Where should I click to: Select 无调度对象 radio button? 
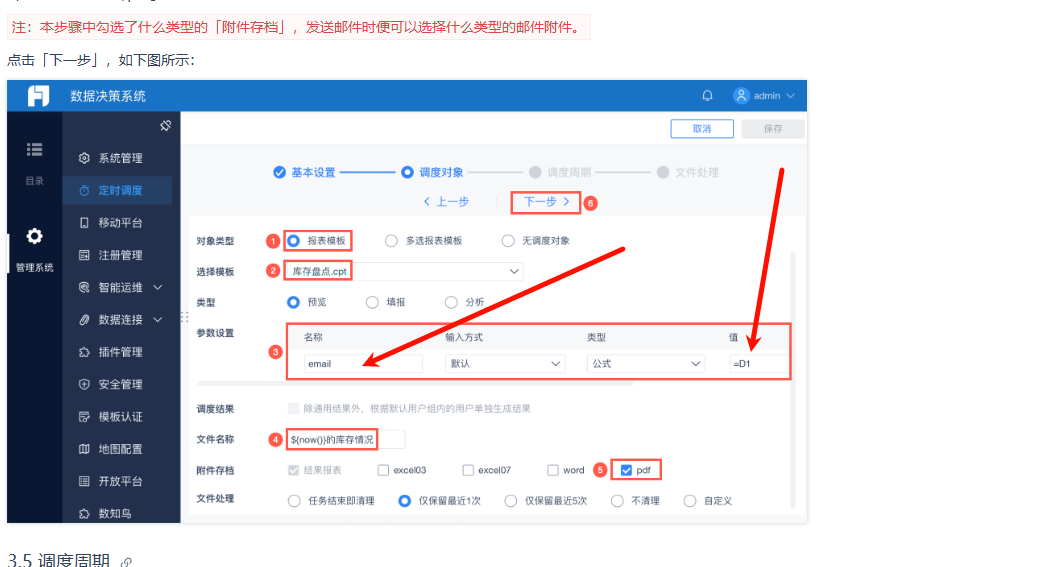tap(508, 241)
